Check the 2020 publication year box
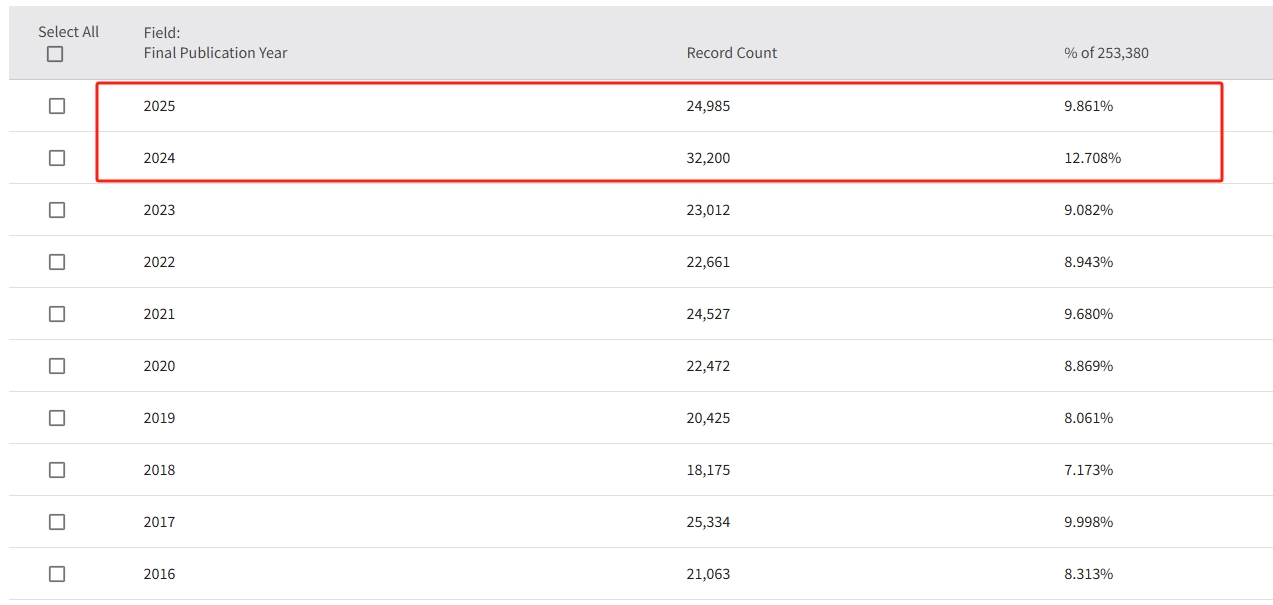 pos(57,366)
